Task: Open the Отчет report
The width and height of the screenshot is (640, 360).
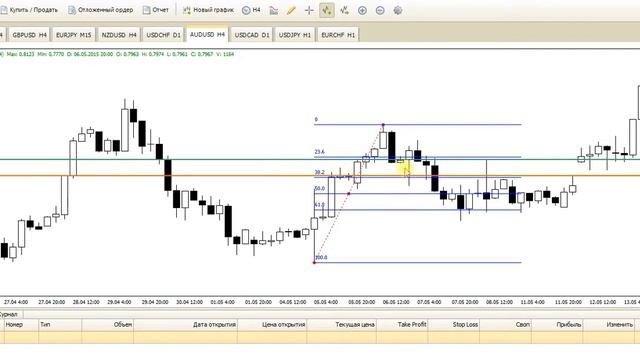Action: (156, 10)
